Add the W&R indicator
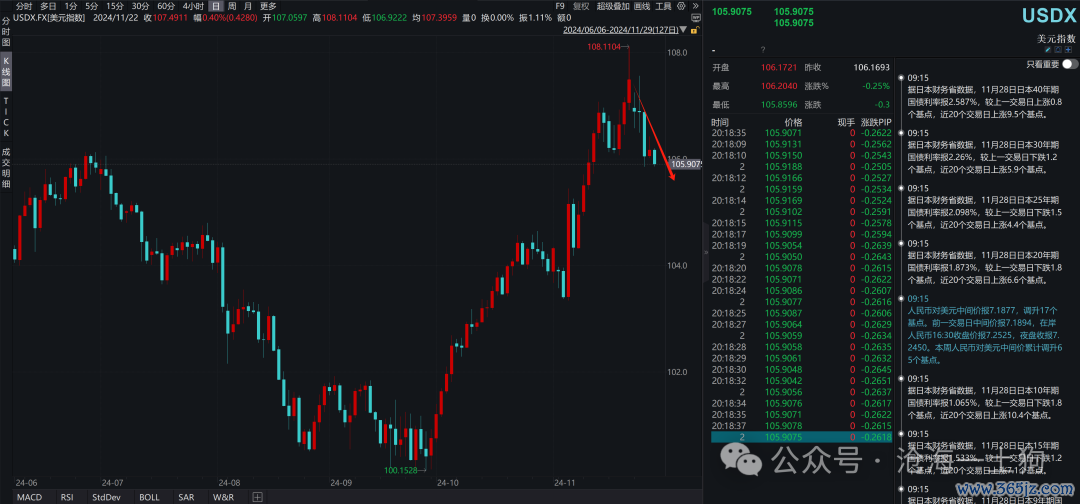This screenshot has width=1080, height=504. tap(223, 496)
